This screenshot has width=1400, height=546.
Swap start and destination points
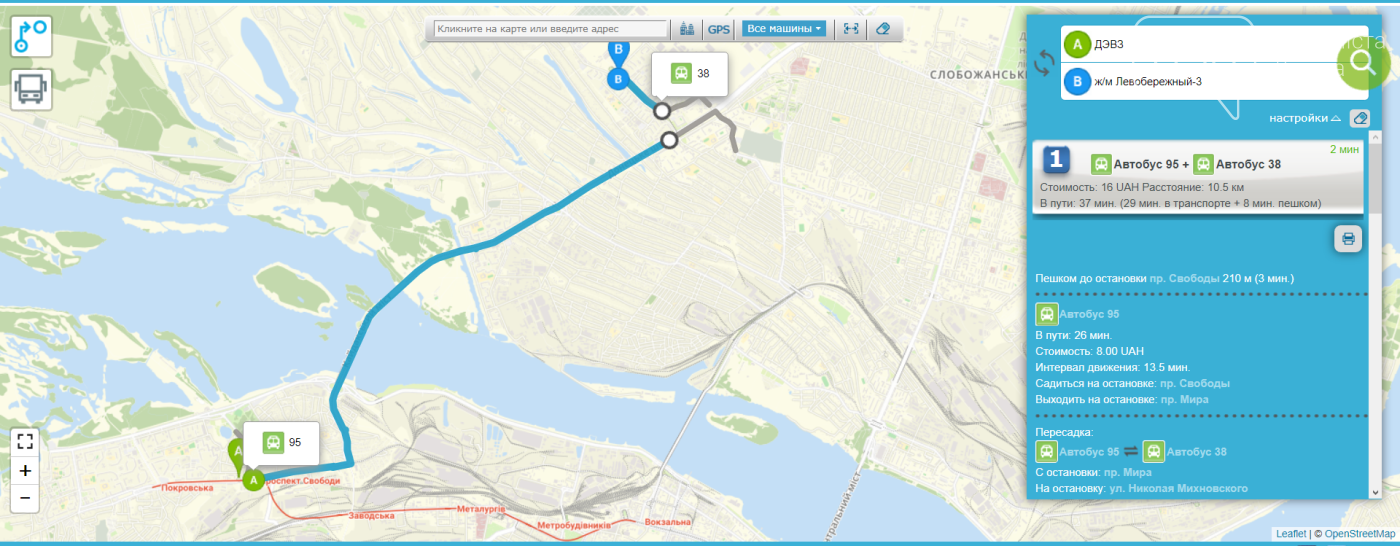[x=1044, y=63]
